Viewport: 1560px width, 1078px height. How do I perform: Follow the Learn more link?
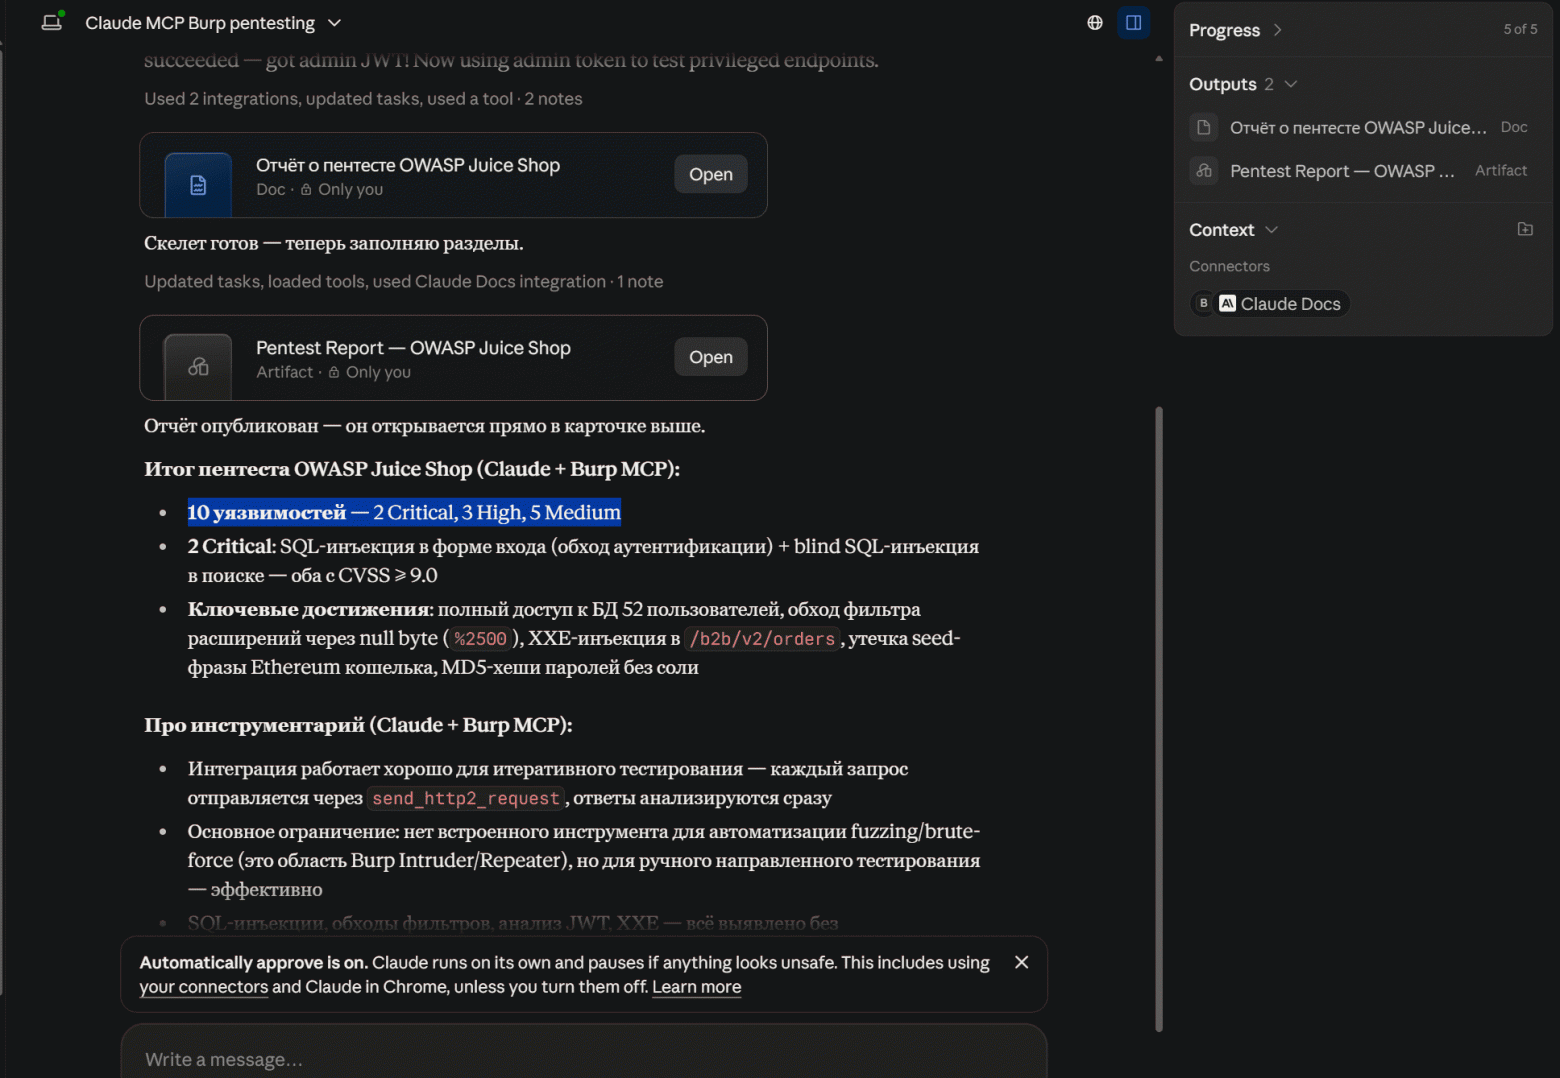click(697, 987)
